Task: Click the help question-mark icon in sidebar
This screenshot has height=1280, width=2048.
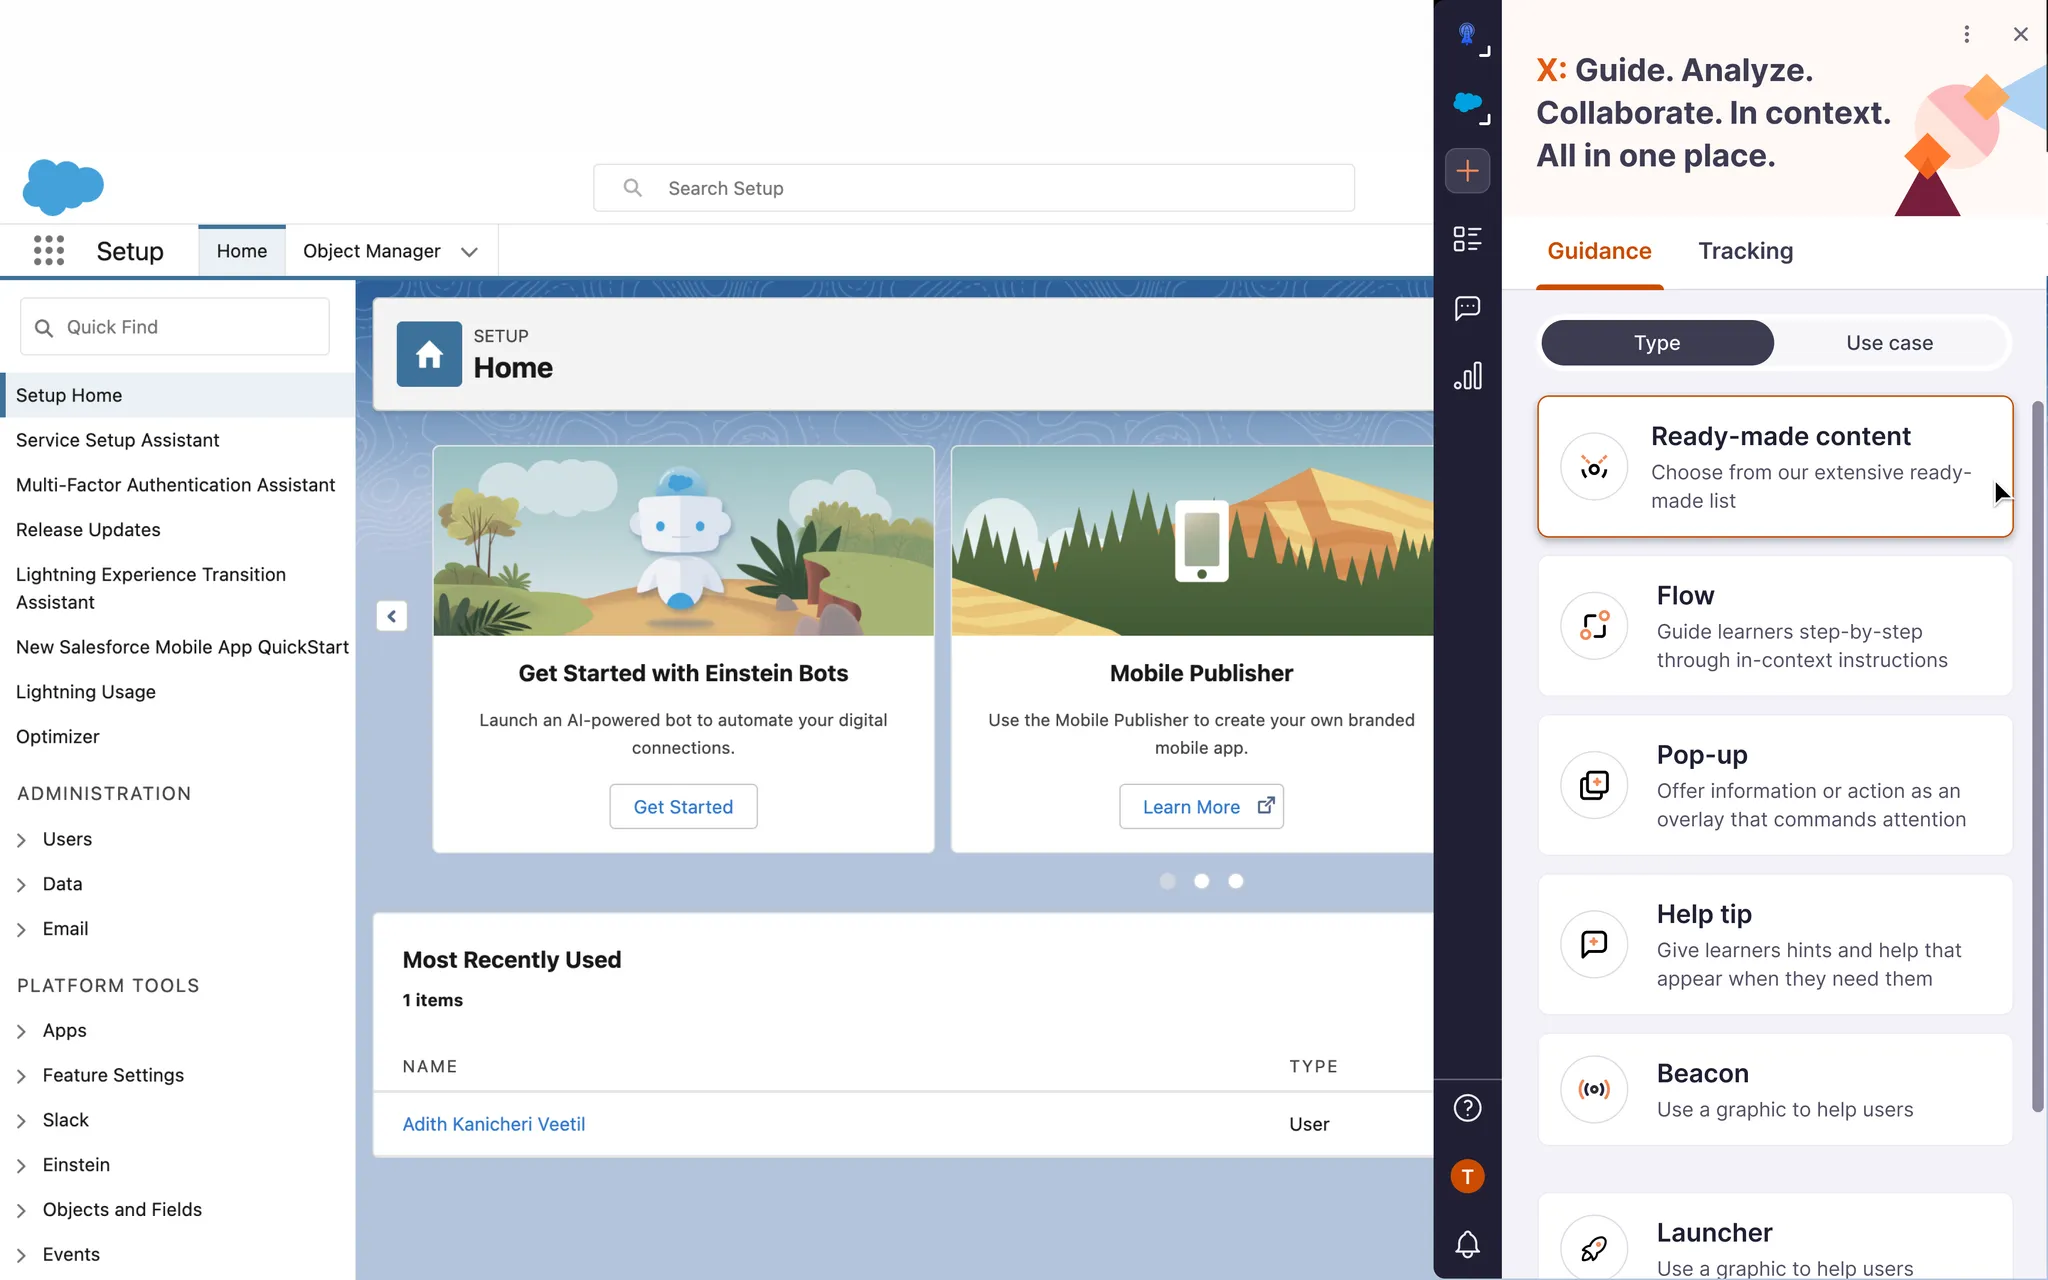Action: coord(1465,1107)
